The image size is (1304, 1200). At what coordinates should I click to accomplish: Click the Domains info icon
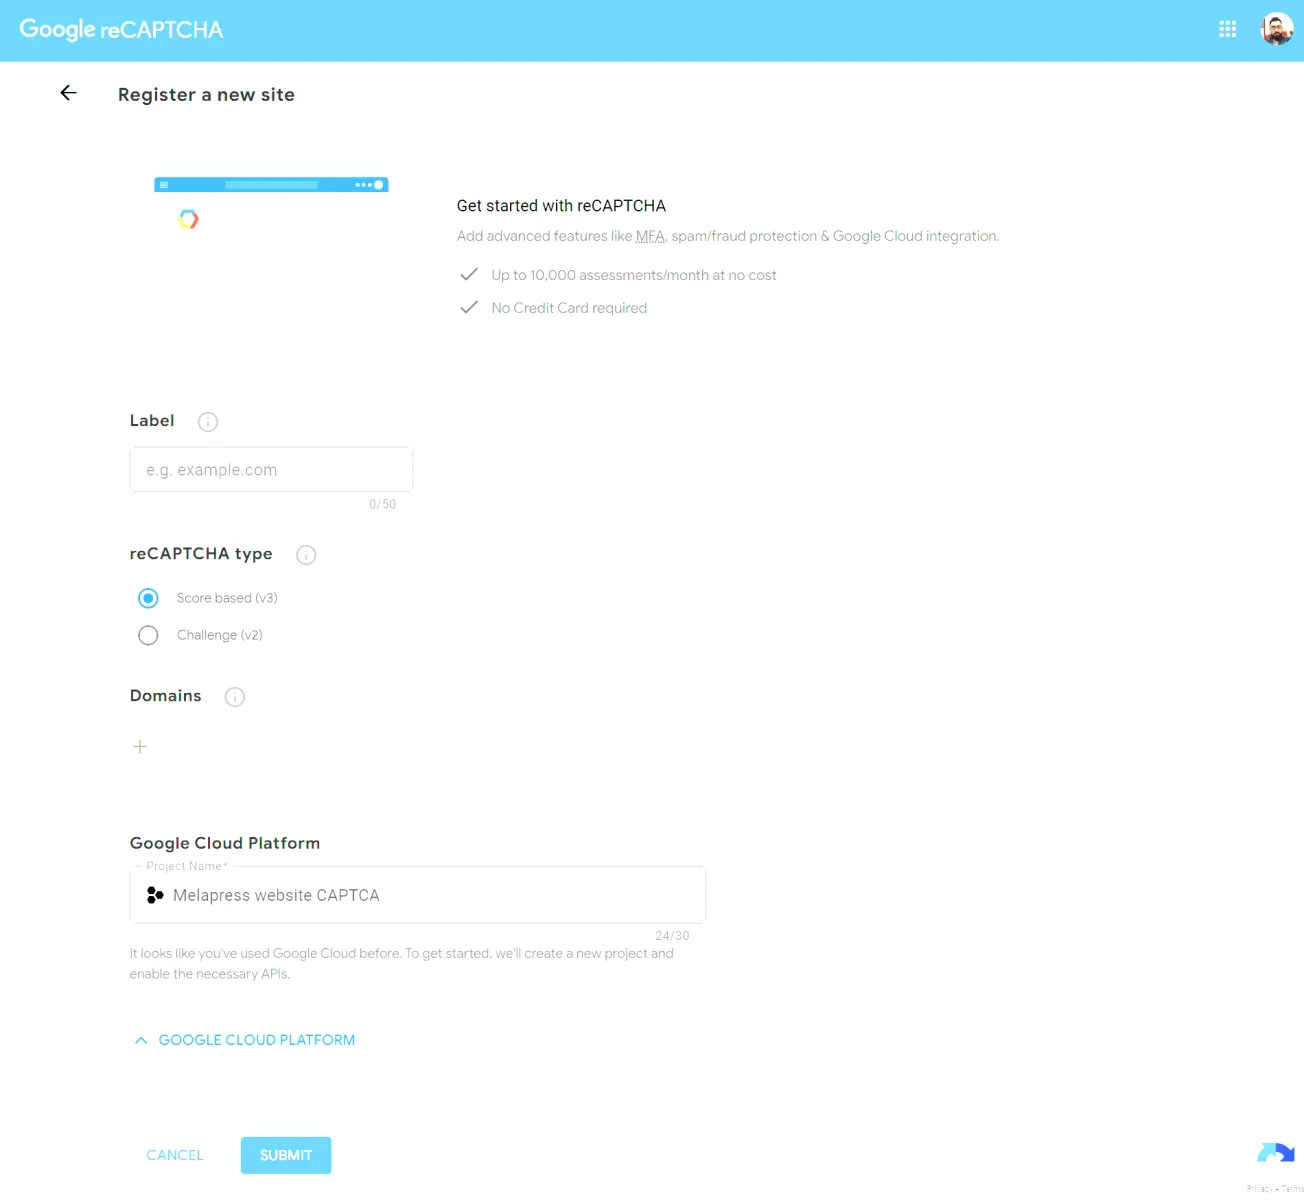point(235,697)
